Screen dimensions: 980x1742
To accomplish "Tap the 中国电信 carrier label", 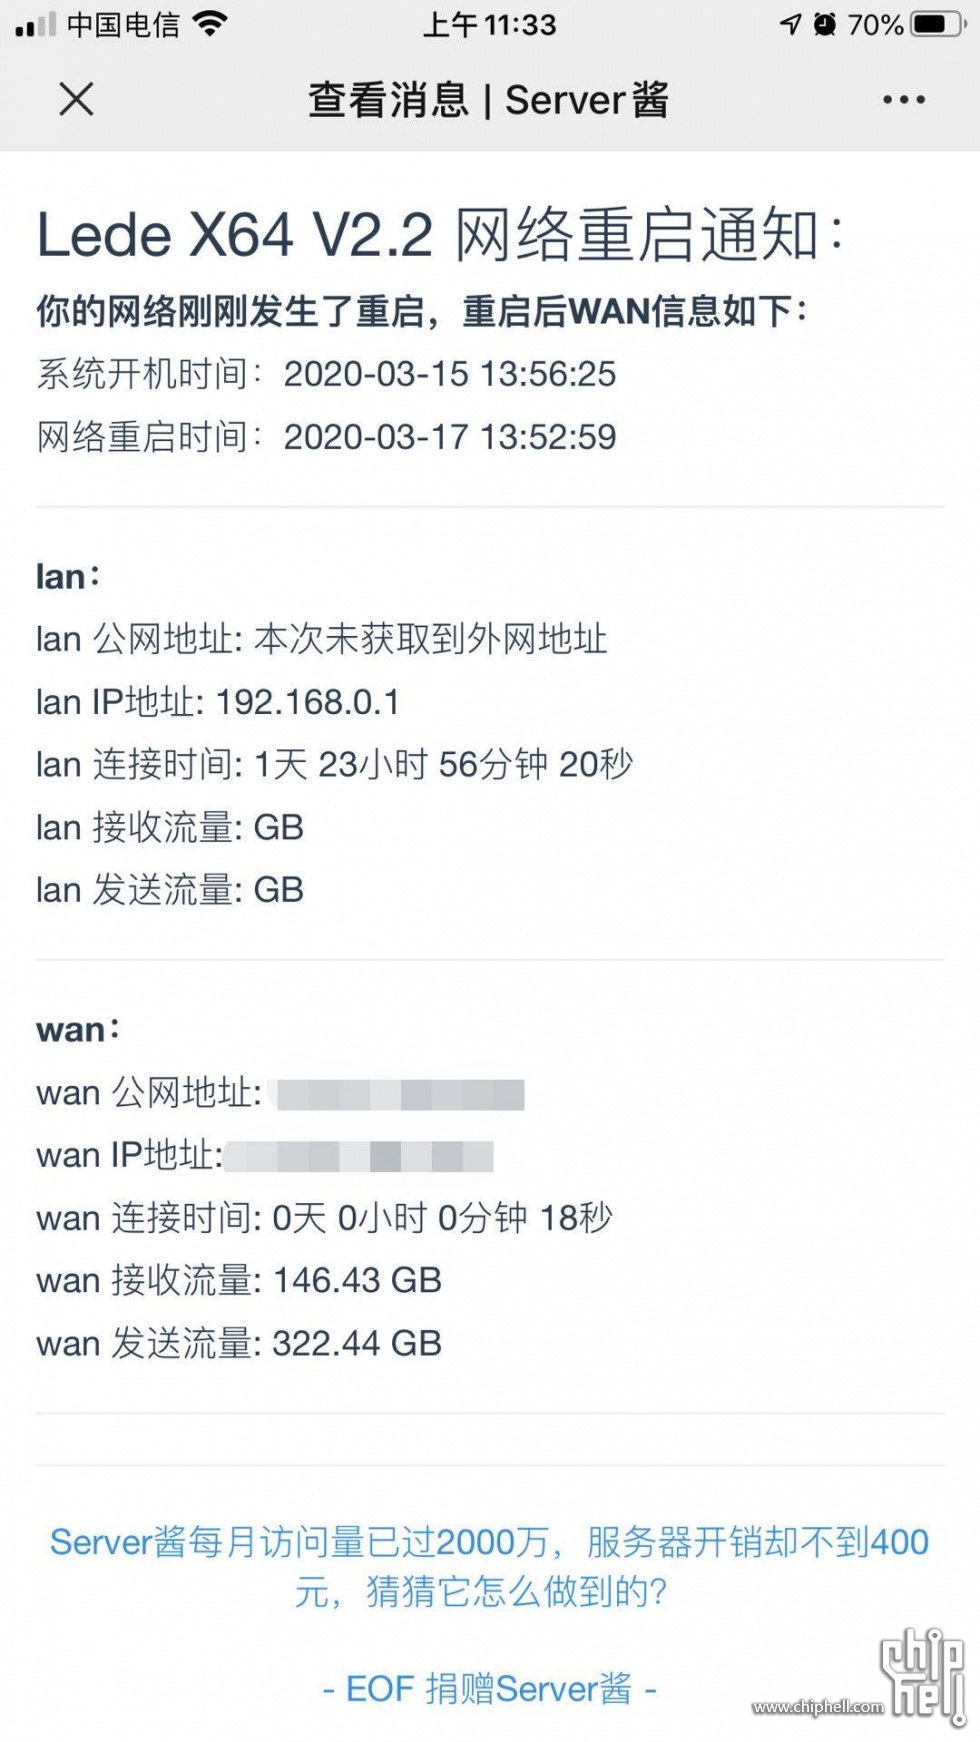I will [x=124, y=24].
